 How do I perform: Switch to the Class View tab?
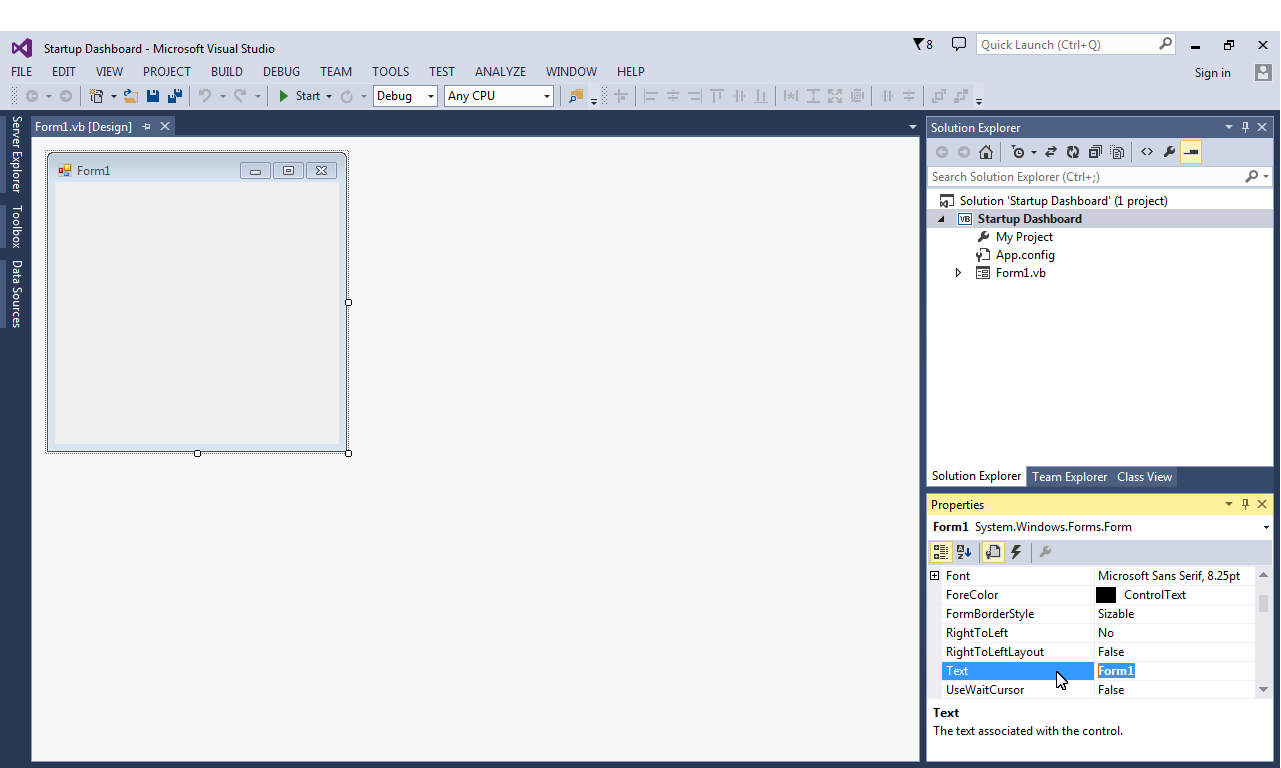1144,477
